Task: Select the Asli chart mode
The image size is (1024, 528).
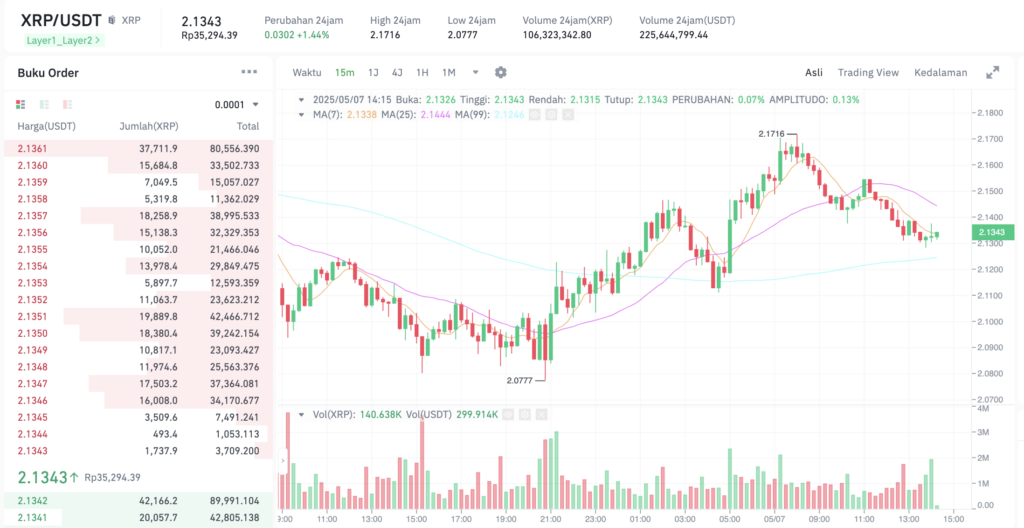Action: click(x=814, y=73)
